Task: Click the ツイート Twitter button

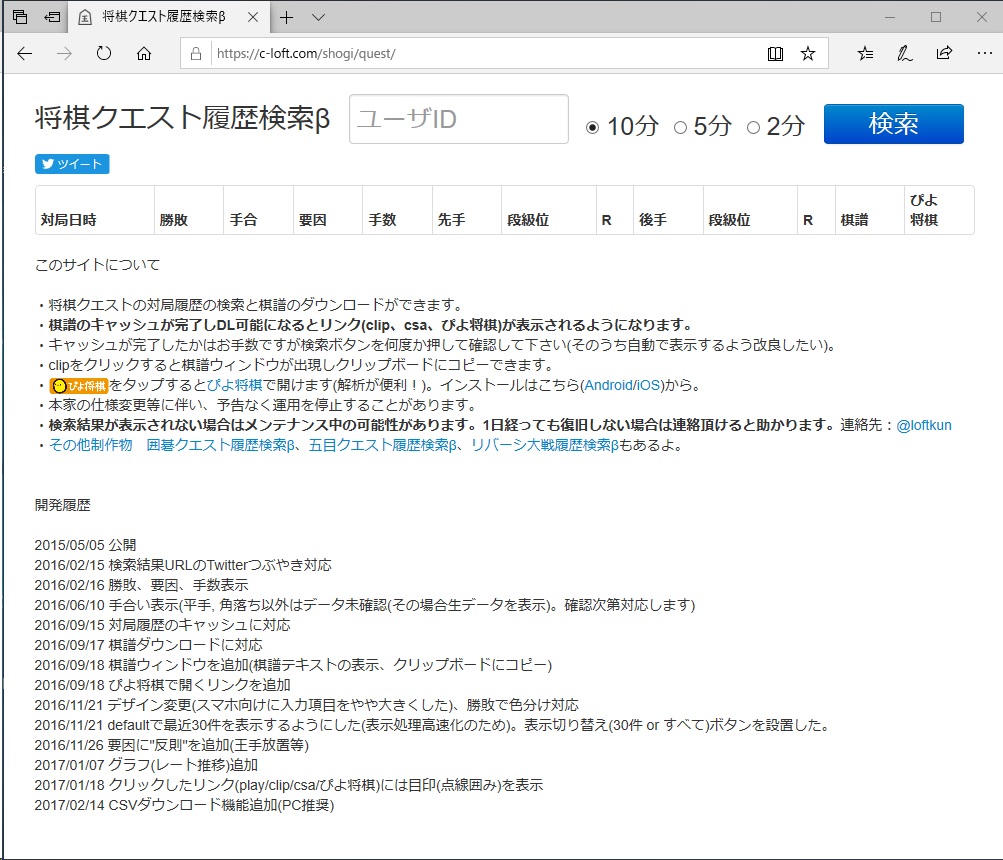Action: [x=72, y=164]
